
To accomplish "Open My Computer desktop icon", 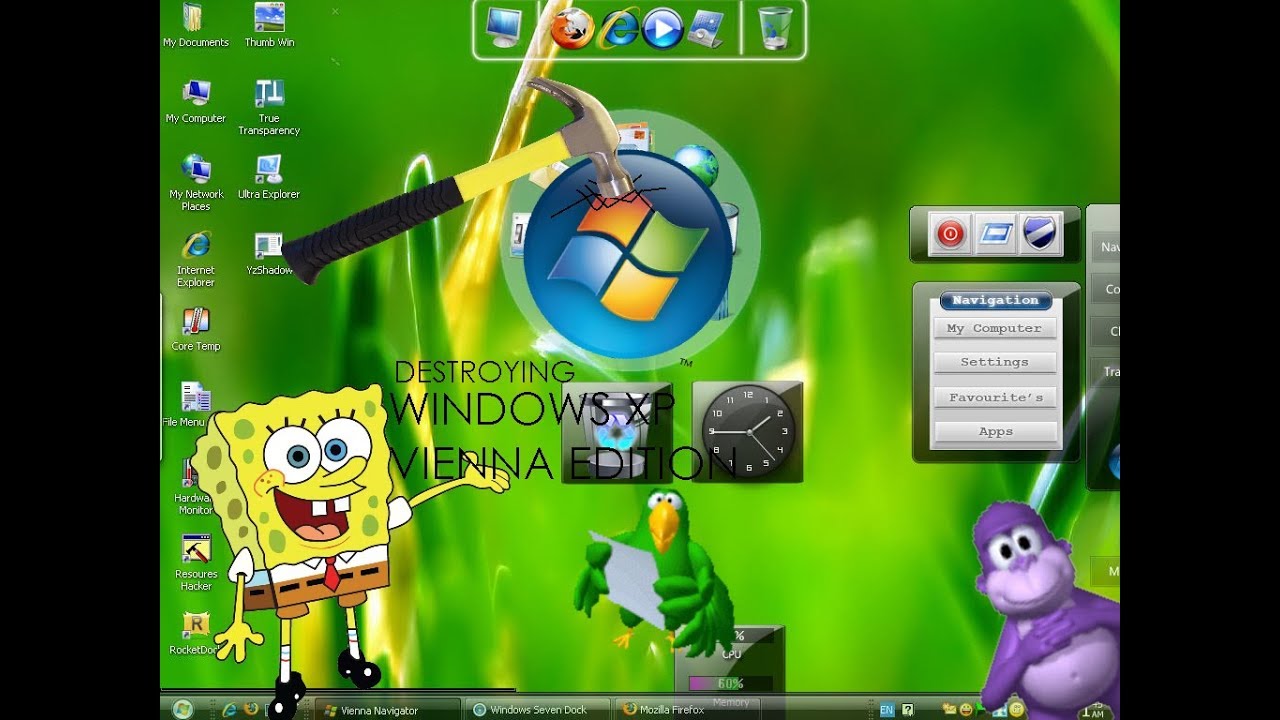I will (196, 101).
